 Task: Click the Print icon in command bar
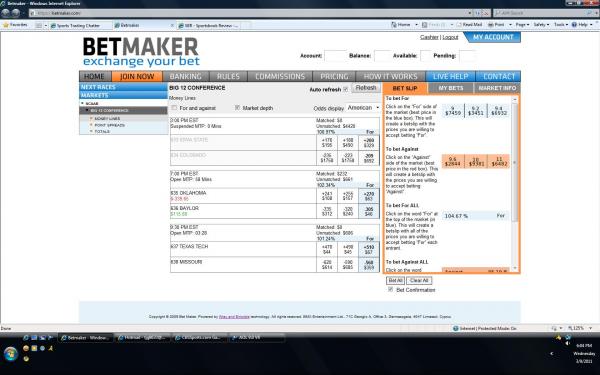pyautogui.click(x=490, y=24)
